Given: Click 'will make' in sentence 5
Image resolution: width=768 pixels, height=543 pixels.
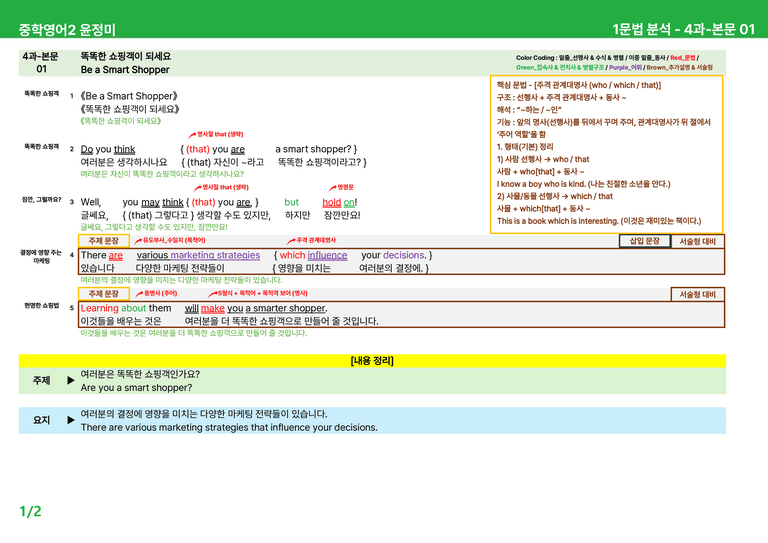Looking at the screenshot, I should pos(205,308).
